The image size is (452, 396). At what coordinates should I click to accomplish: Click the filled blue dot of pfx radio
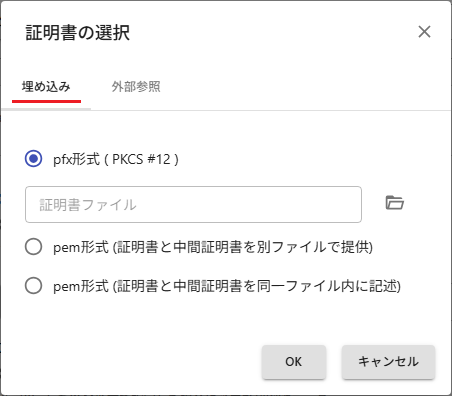coord(33,159)
